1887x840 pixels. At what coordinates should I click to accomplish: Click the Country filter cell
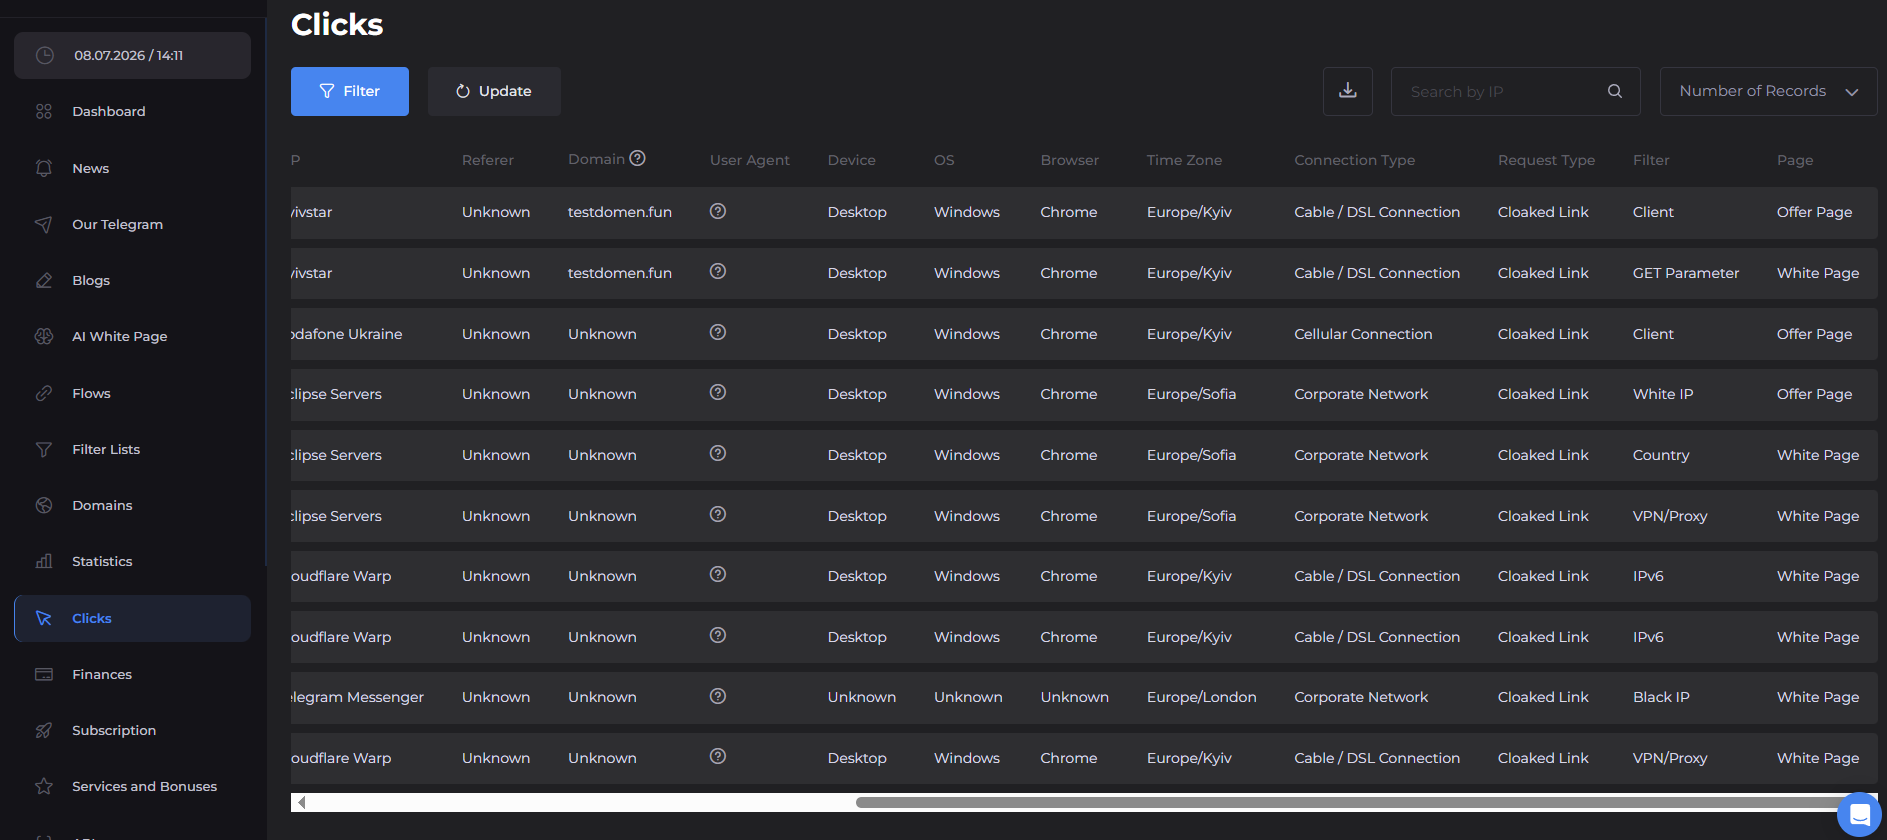[1661, 455]
